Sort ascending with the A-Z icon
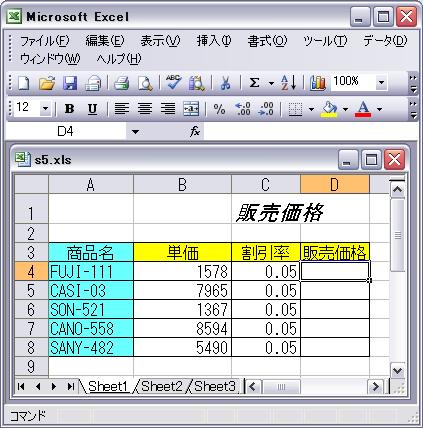423x428 pixels. 289,83
